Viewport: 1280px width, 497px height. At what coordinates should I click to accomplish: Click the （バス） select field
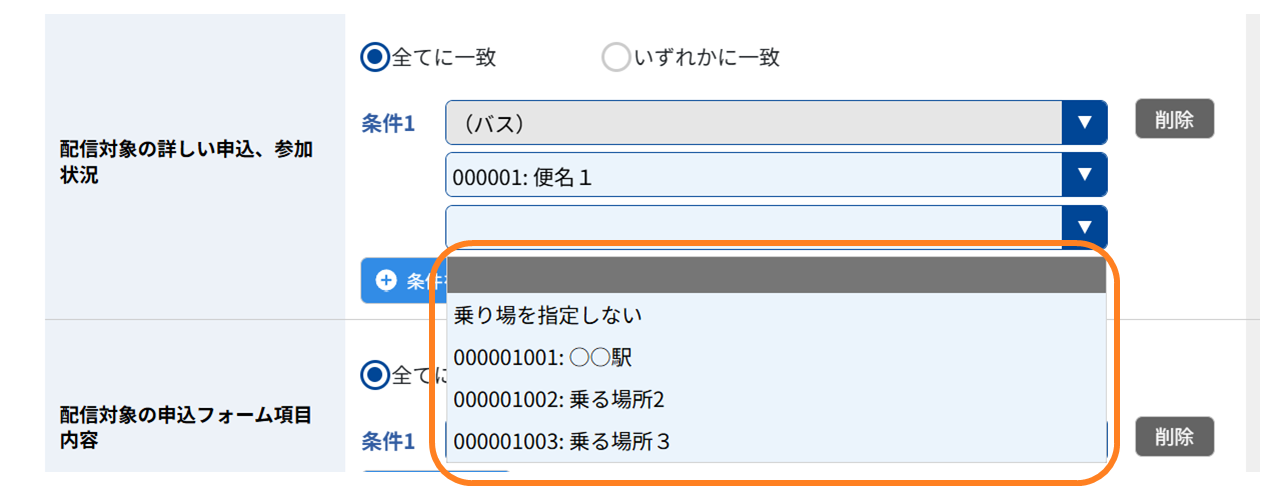click(776, 122)
